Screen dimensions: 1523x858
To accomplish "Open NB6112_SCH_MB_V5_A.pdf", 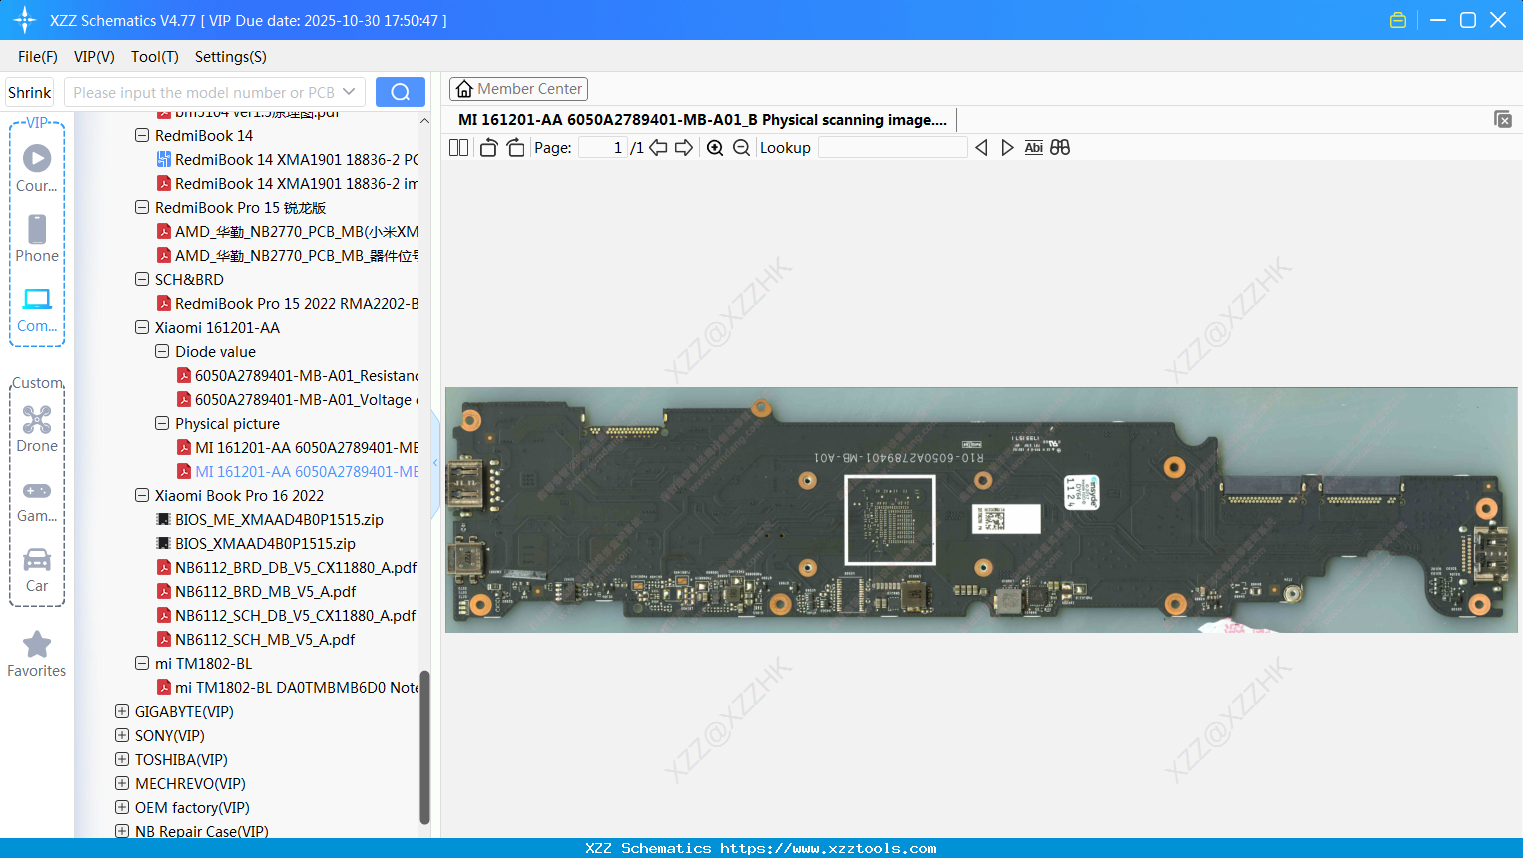I will pyautogui.click(x=256, y=640).
